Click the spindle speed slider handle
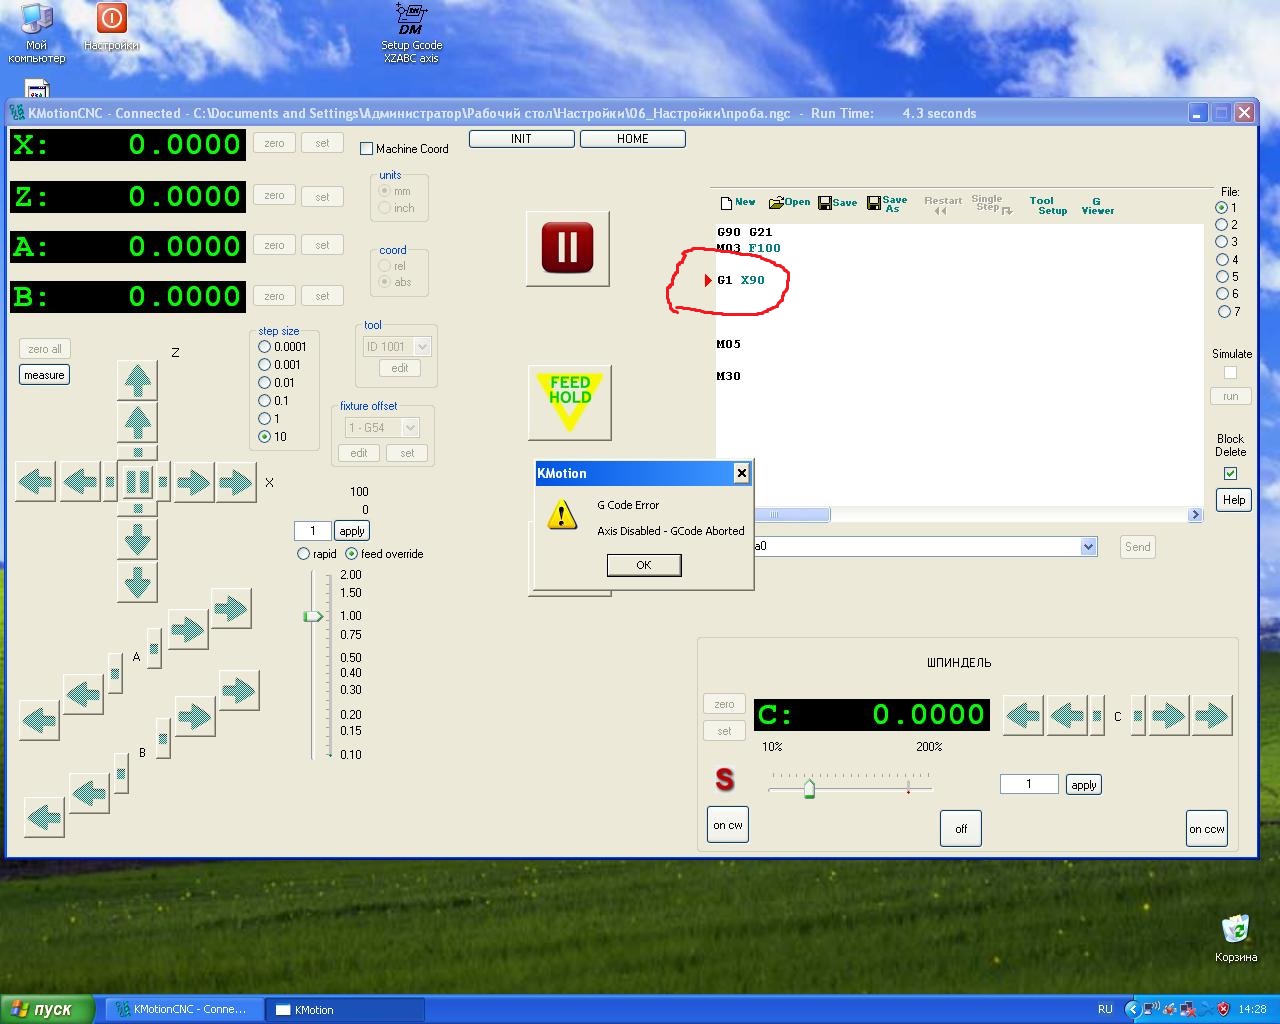The height and width of the screenshot is (1024, 1280). 809,790
